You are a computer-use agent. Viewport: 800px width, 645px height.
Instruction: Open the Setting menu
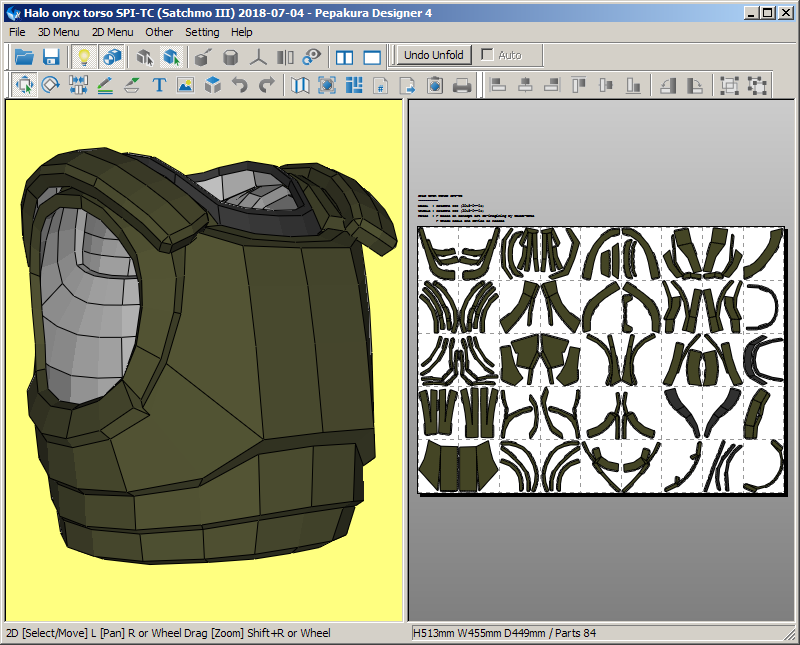(202, 32)
